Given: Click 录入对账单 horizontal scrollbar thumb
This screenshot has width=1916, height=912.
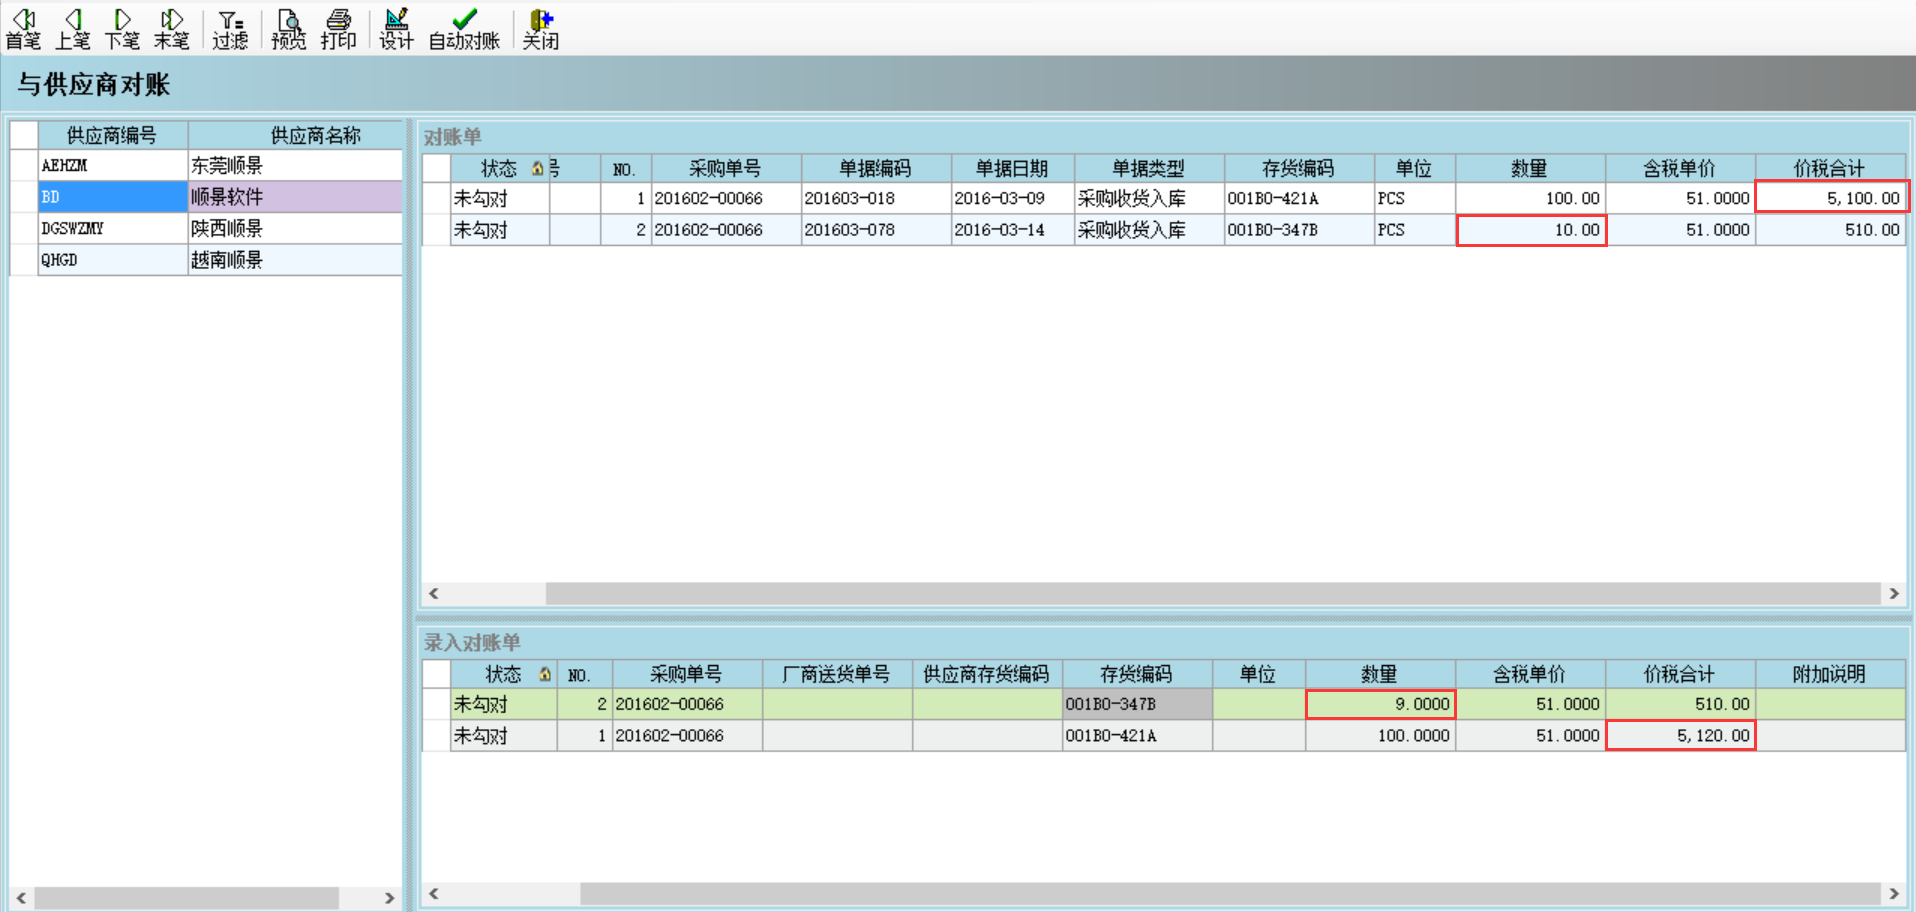Looking at the screenshot, I should 1230,893.
